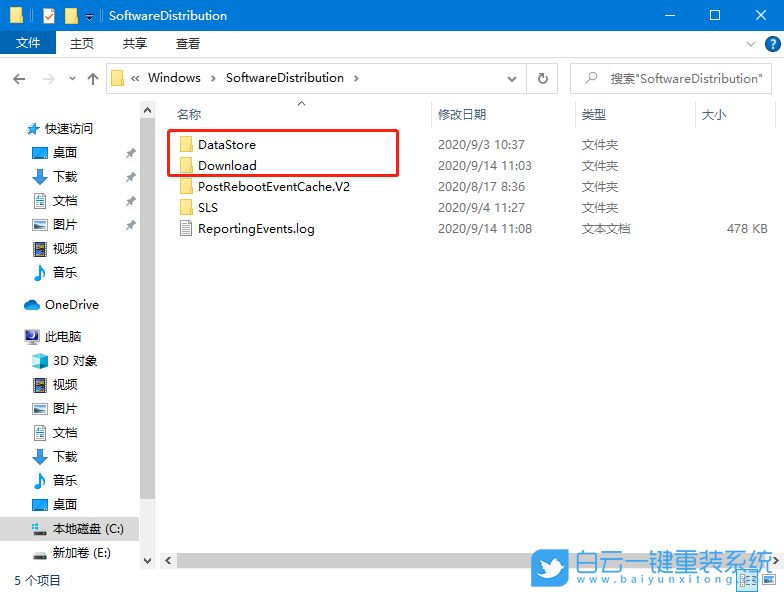Viewport: 784px width, 592px height.
Task: Switch to the 共享 ribbon tab
Action: 135,44
